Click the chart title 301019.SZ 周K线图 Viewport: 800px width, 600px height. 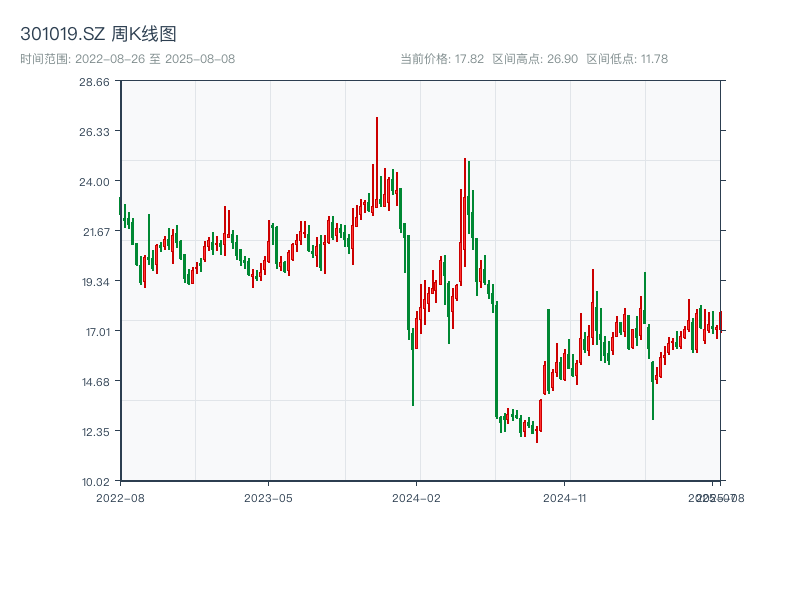(98, 34)
